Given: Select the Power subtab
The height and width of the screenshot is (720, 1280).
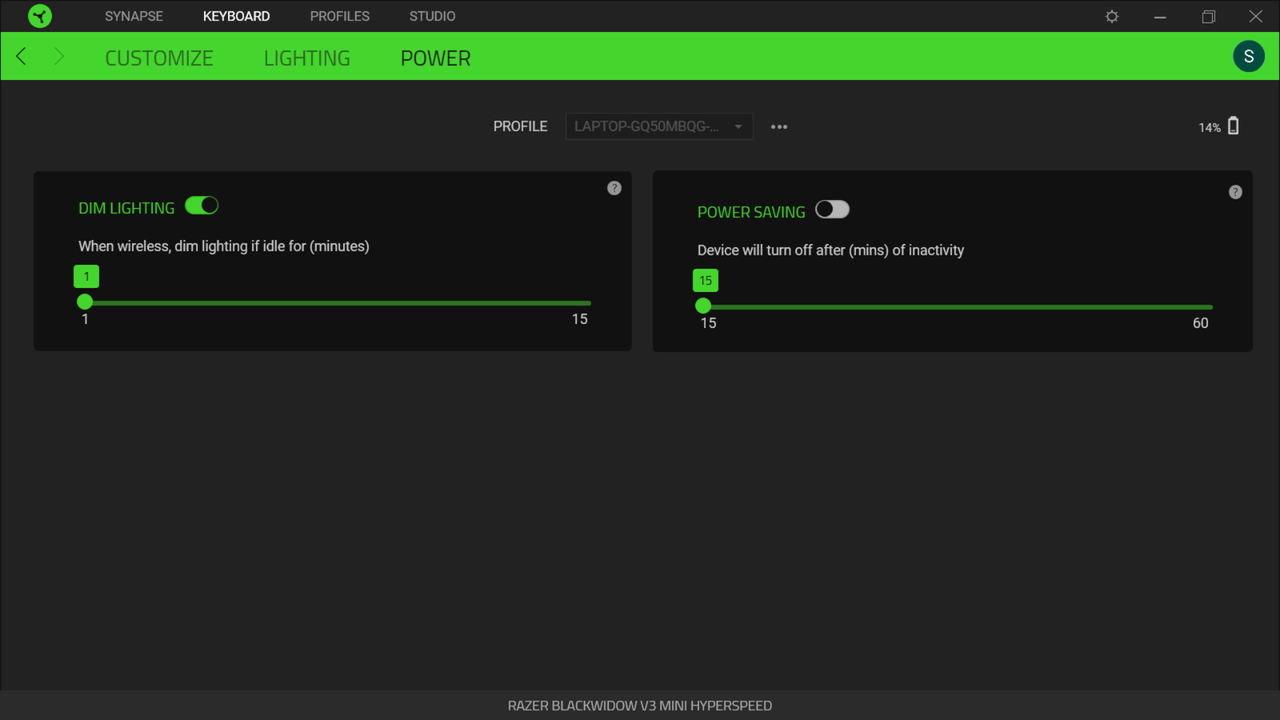Looking at the screenshot, I should point(435,58).
